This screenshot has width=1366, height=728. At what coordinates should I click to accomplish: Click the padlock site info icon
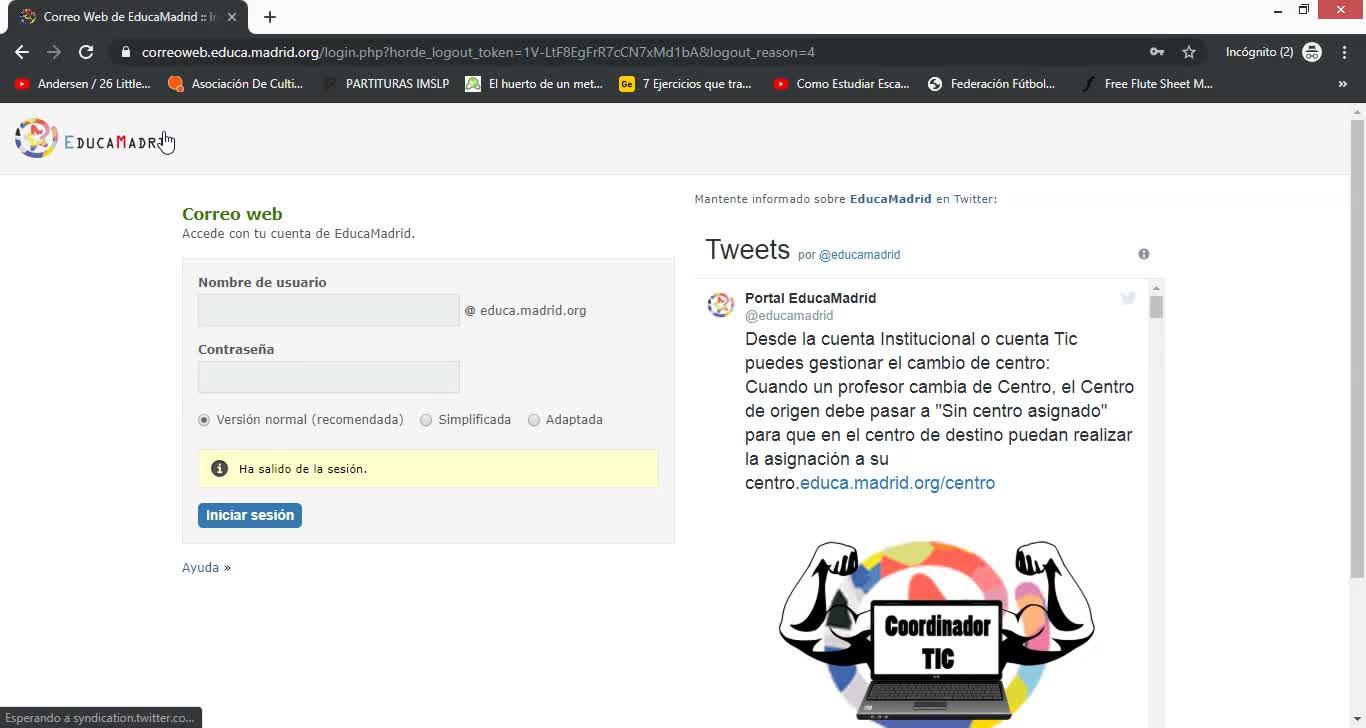point(125,52)
